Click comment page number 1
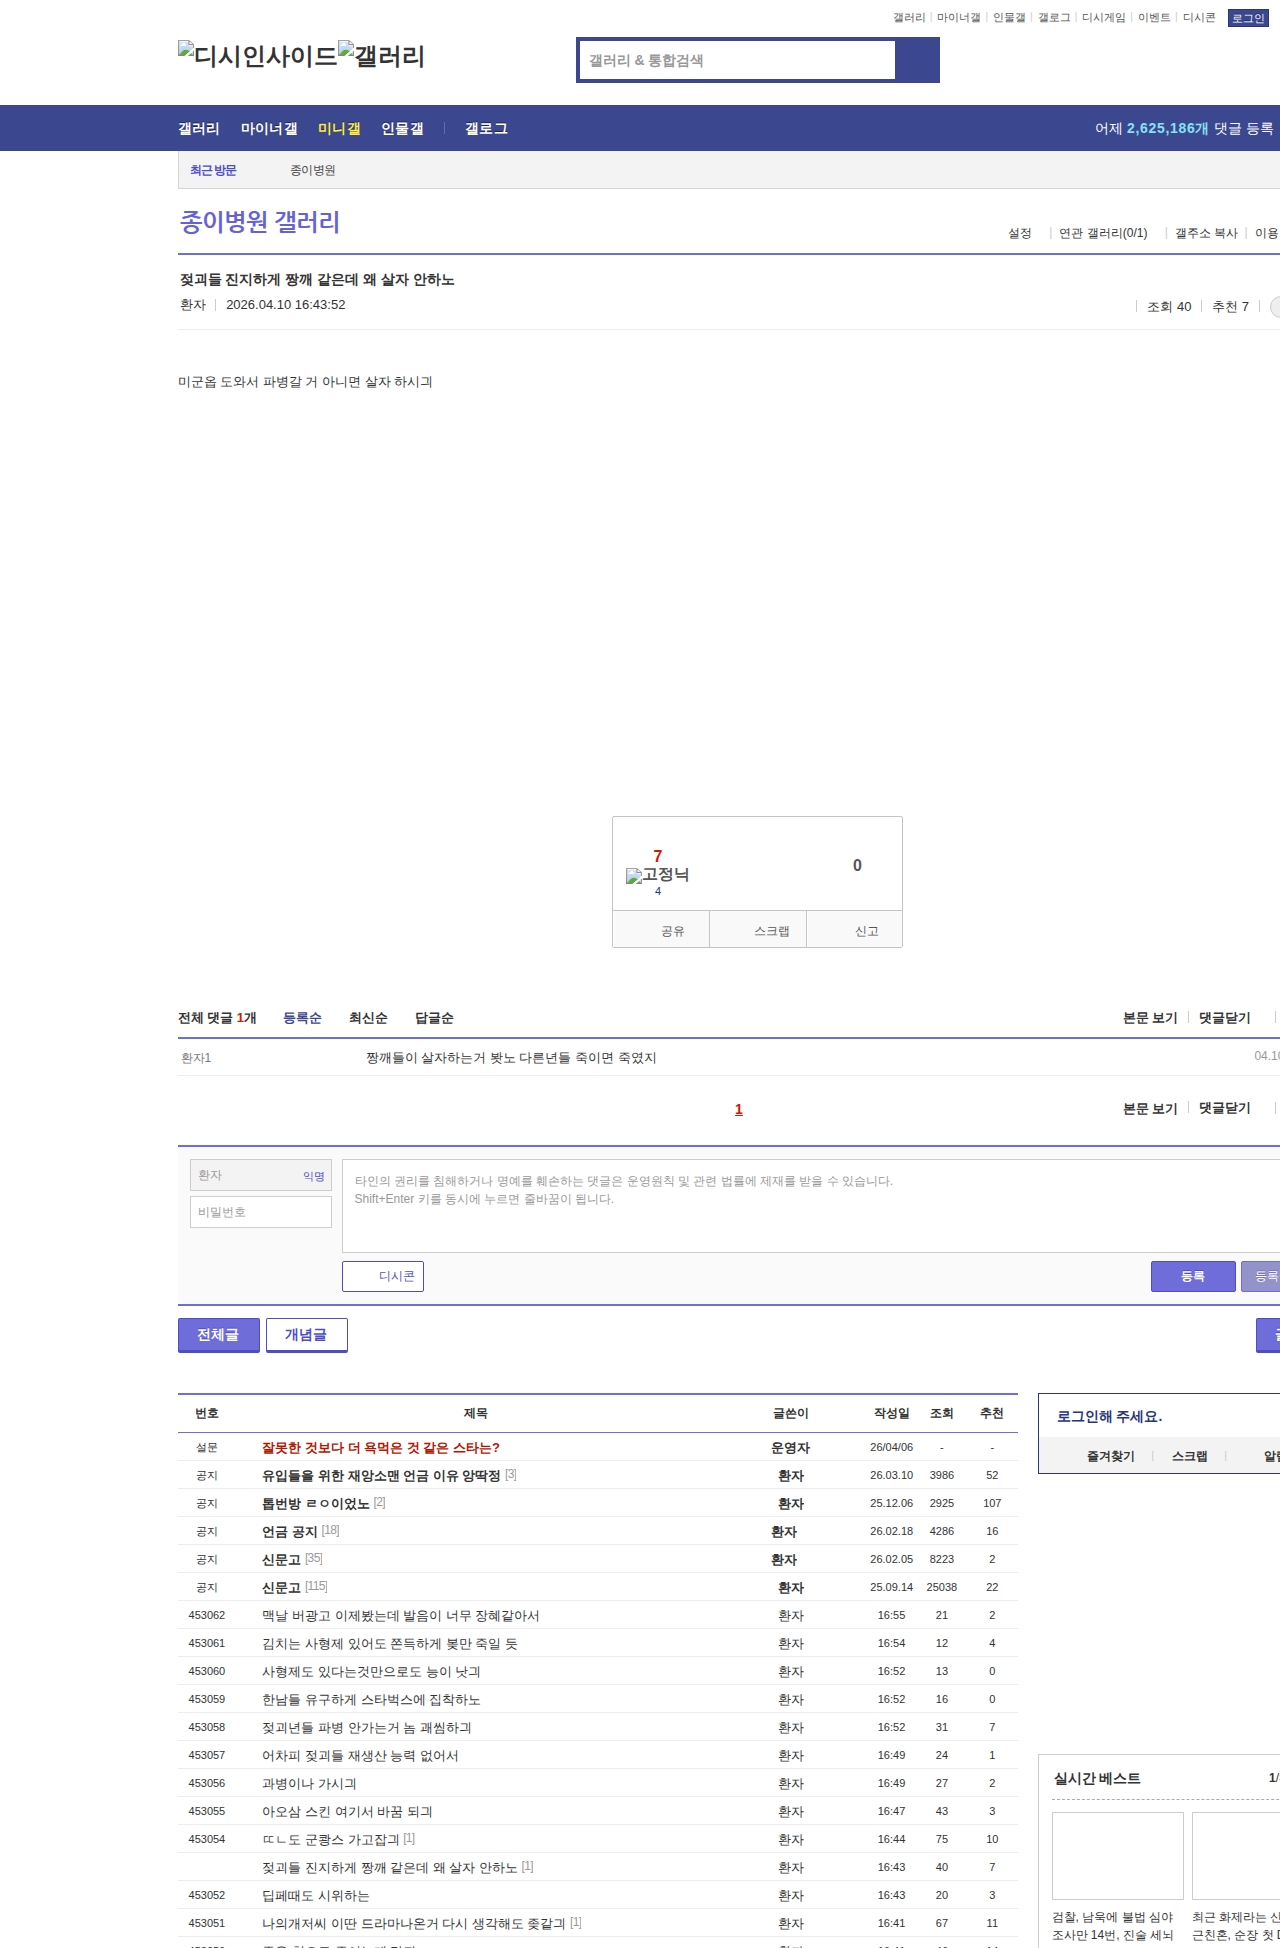This screenshot has width=1280, height=1948. 738,1109
